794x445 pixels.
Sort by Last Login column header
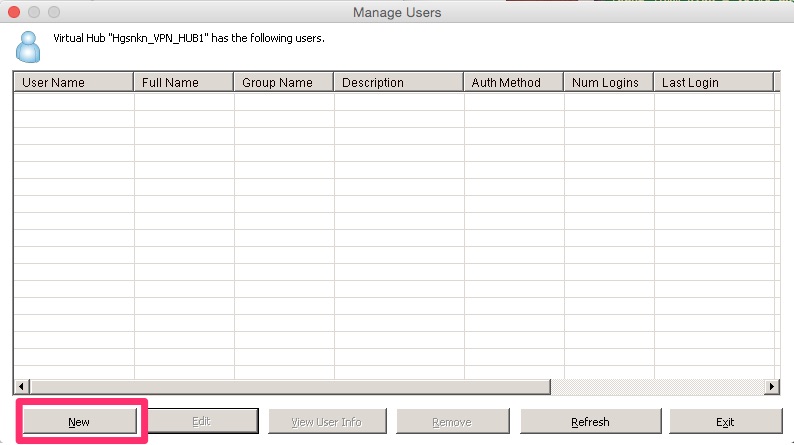[714, 83]
